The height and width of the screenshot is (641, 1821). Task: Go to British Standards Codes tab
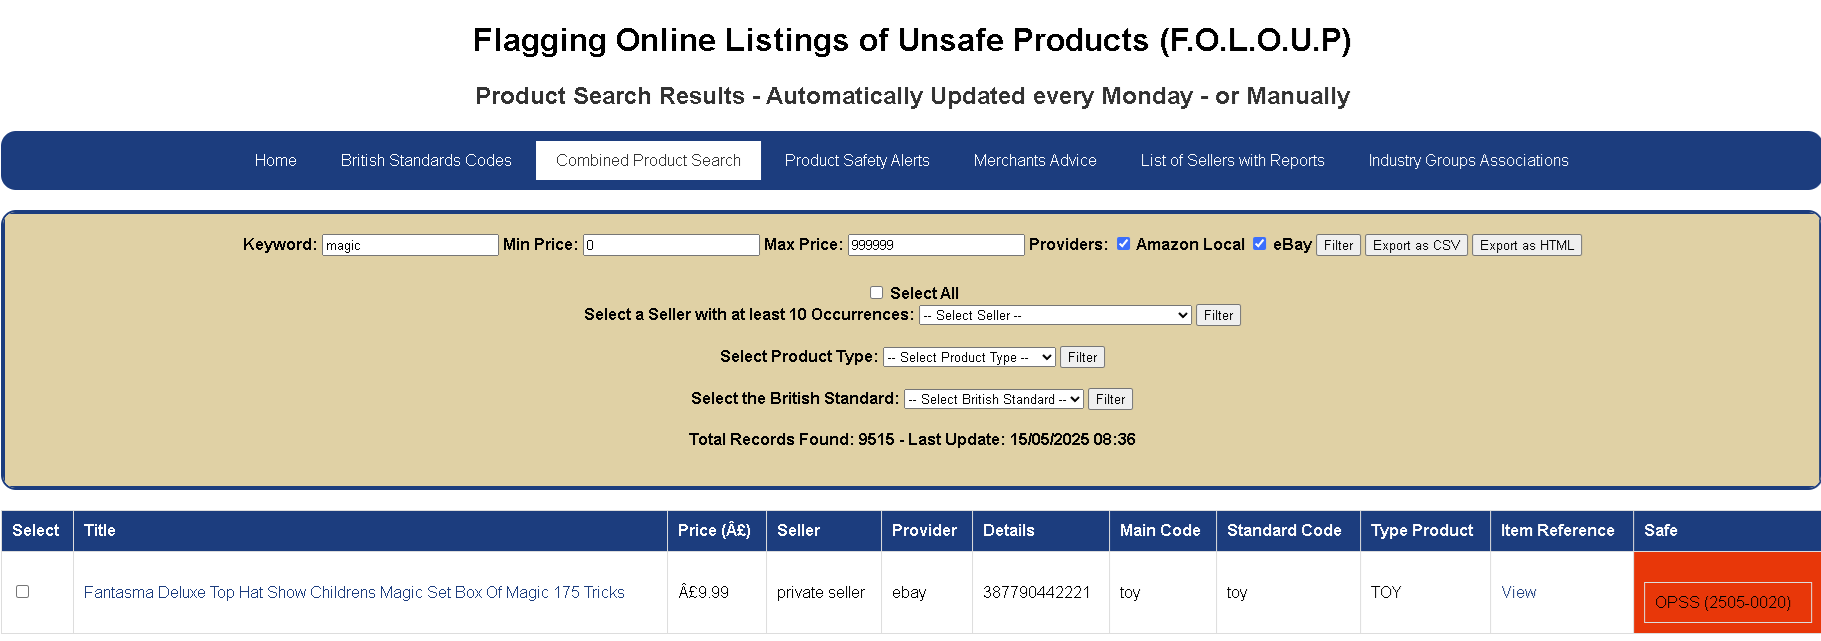tap(426, 160)
